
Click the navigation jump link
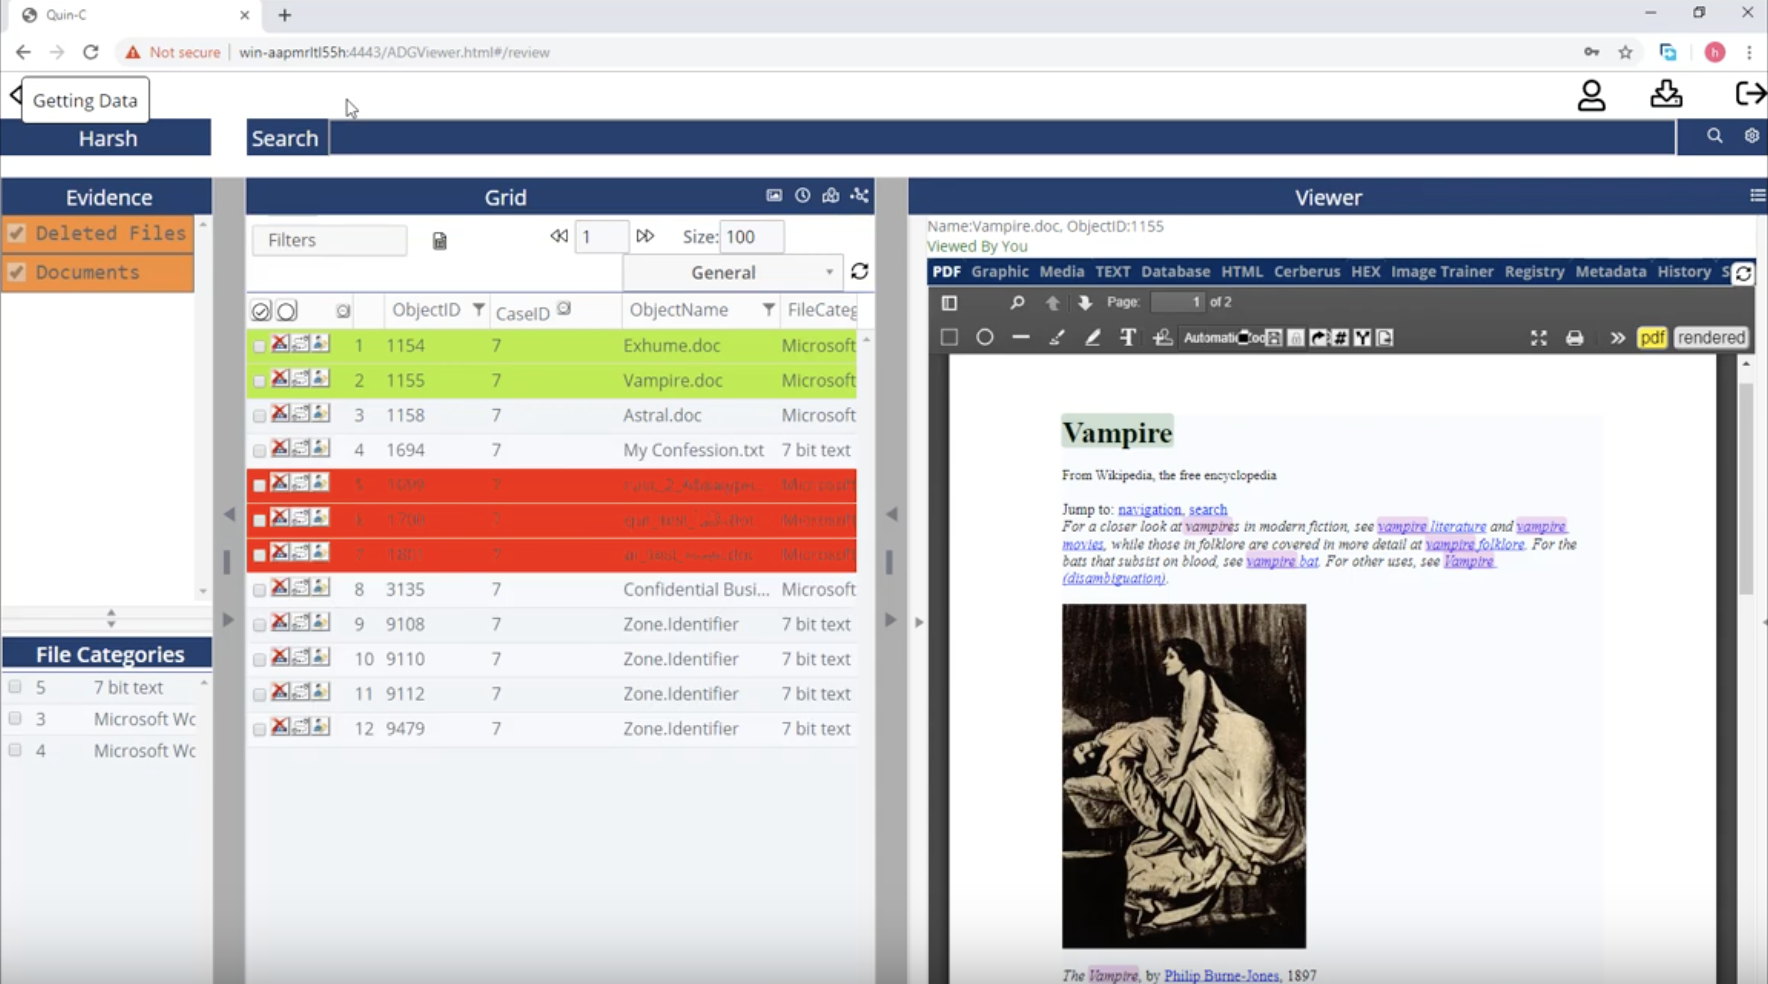1149,509
